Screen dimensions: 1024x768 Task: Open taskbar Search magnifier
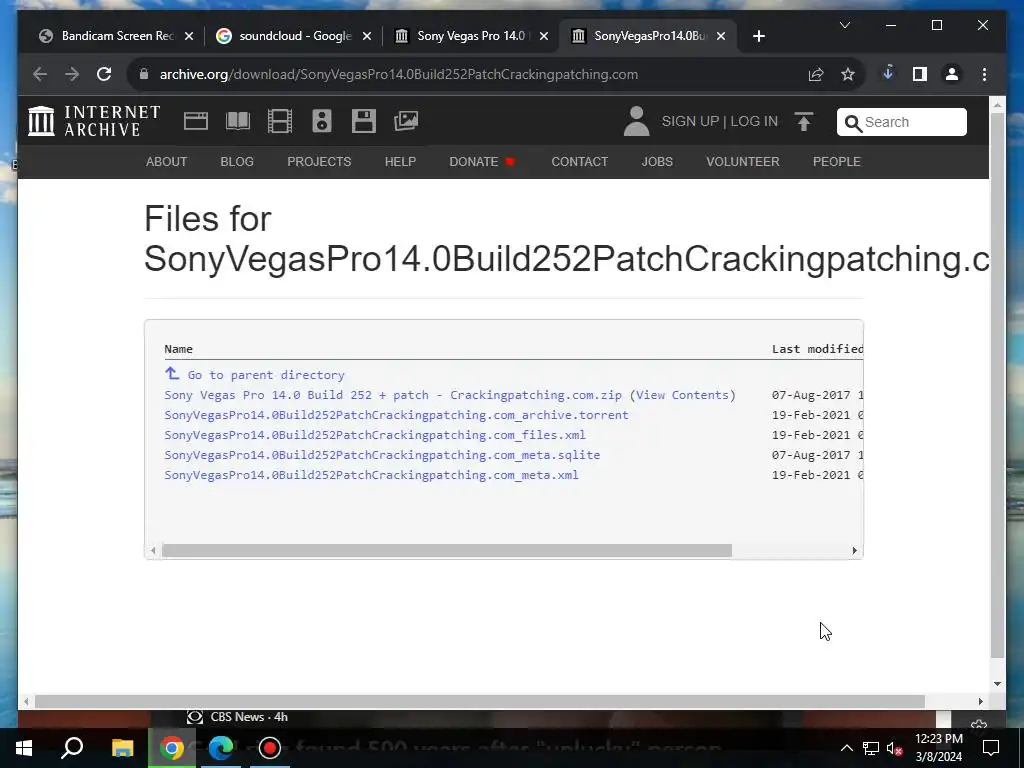[72, 748]
